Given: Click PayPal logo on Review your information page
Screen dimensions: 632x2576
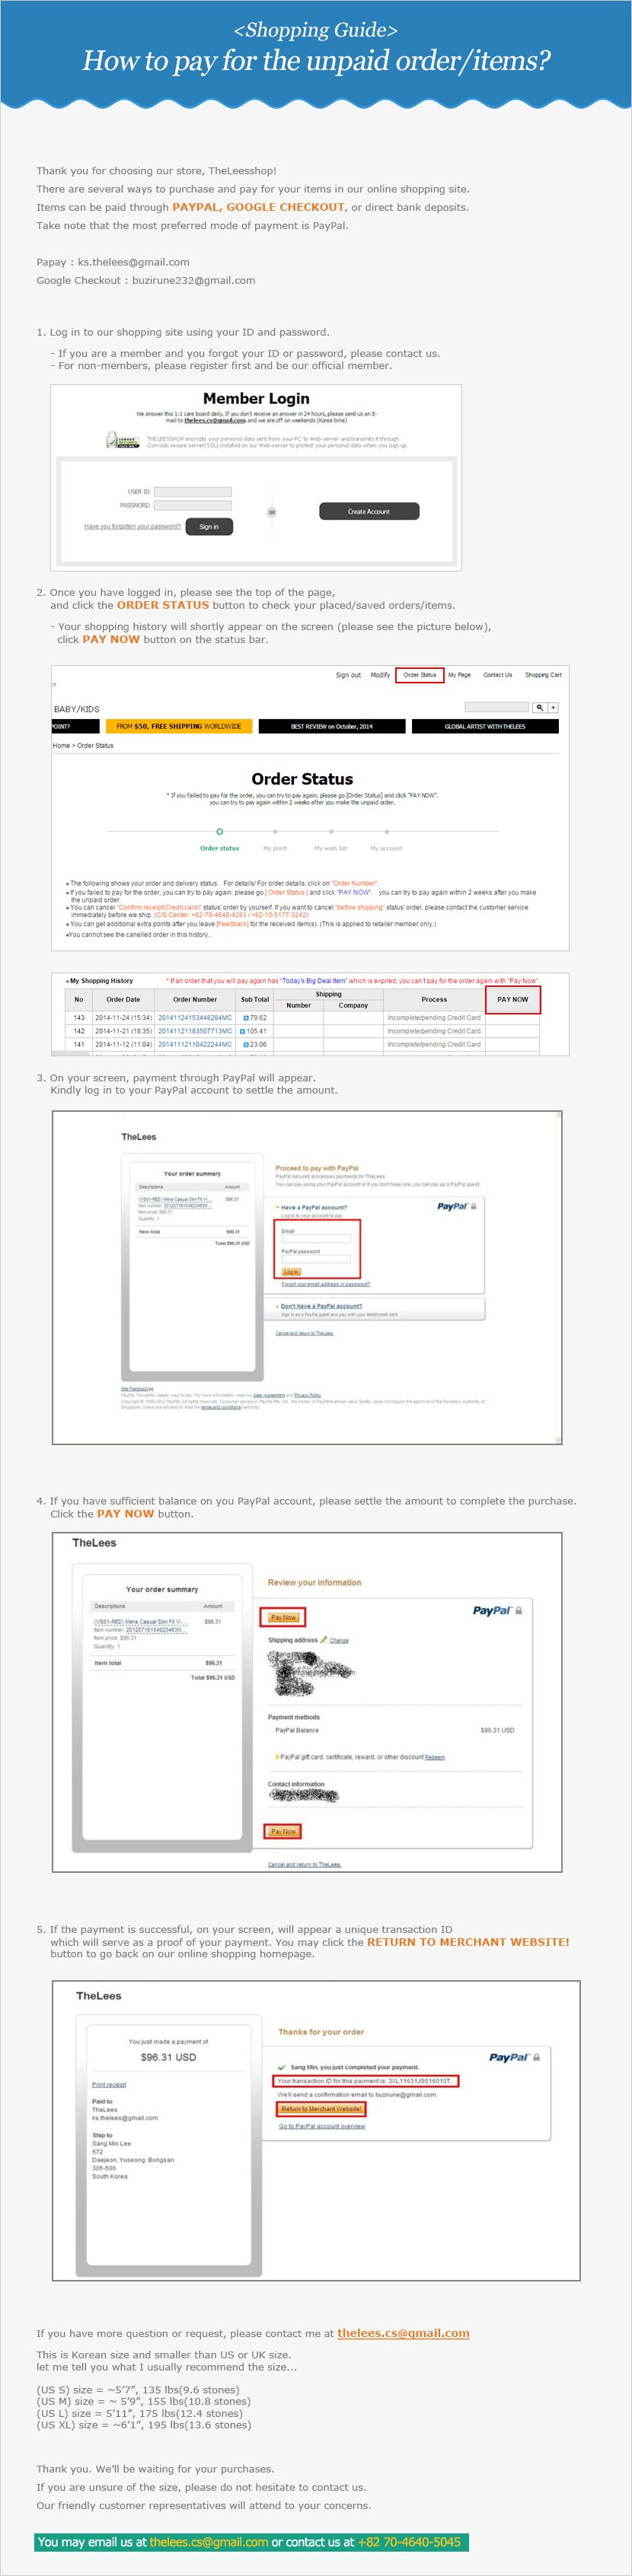Looking at the screenshot, I should (492, 1610).
